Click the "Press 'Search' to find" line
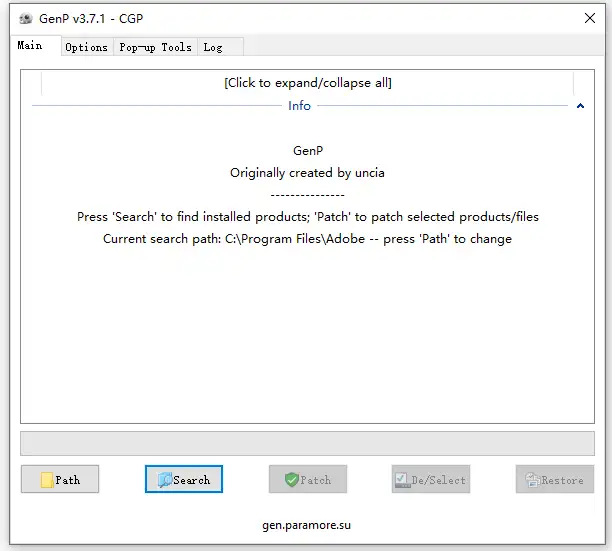The image size is (612, 551). point(308,217)
